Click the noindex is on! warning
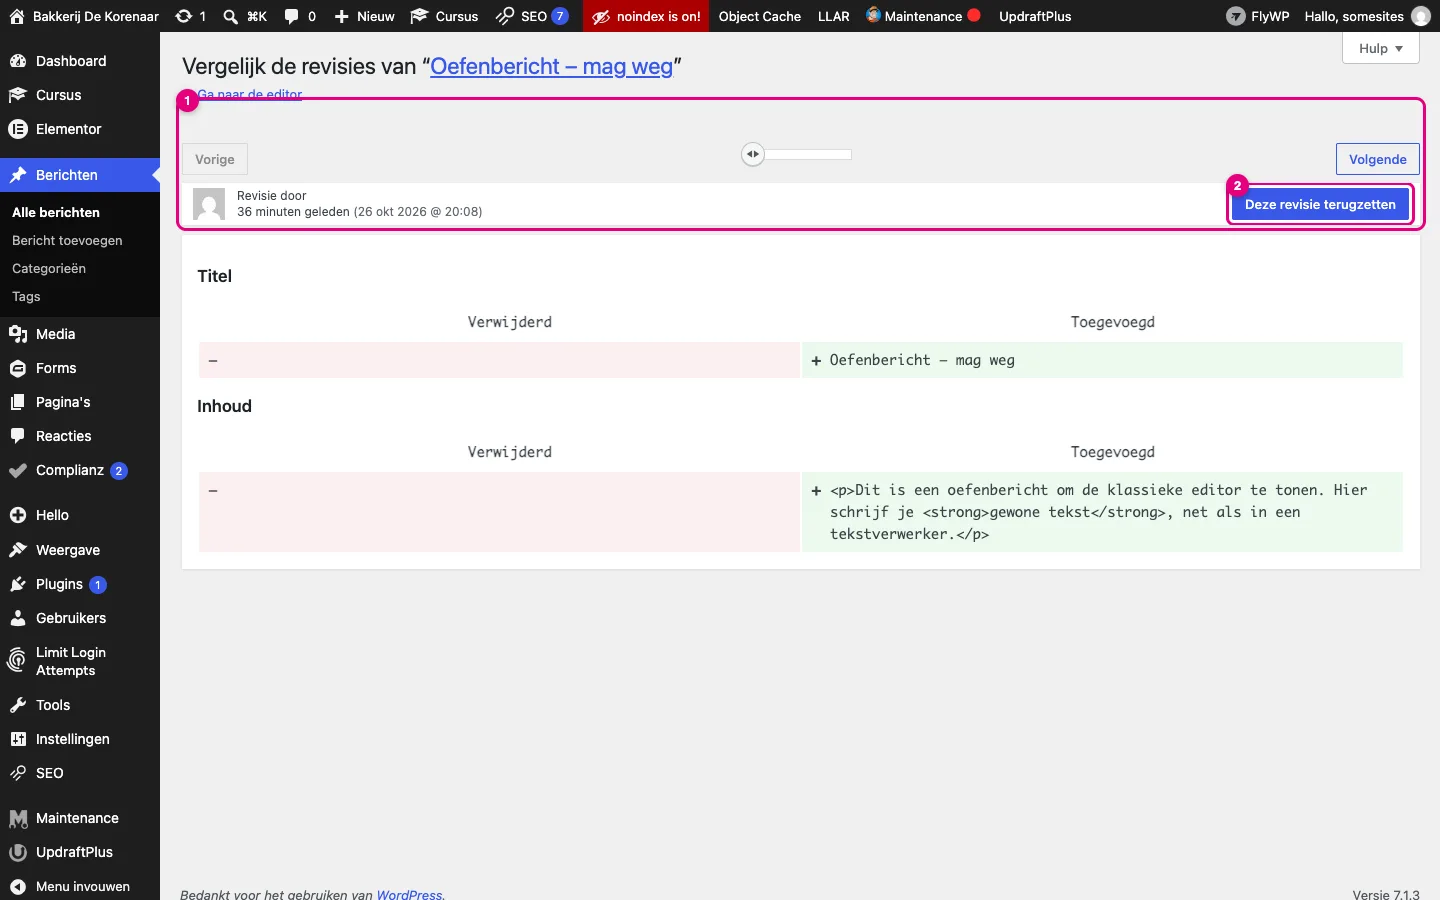Screen dimensions: 1440x900 [x=647, y=16]
